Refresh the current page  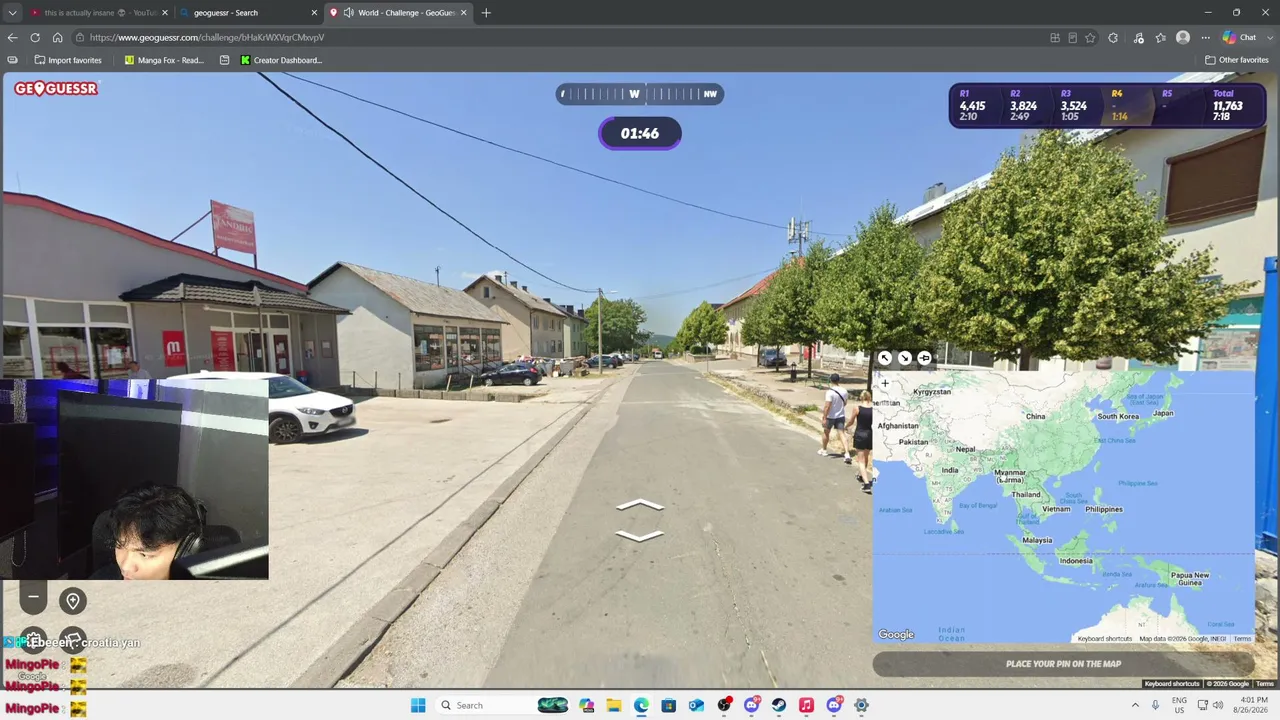tap(35, 38)
